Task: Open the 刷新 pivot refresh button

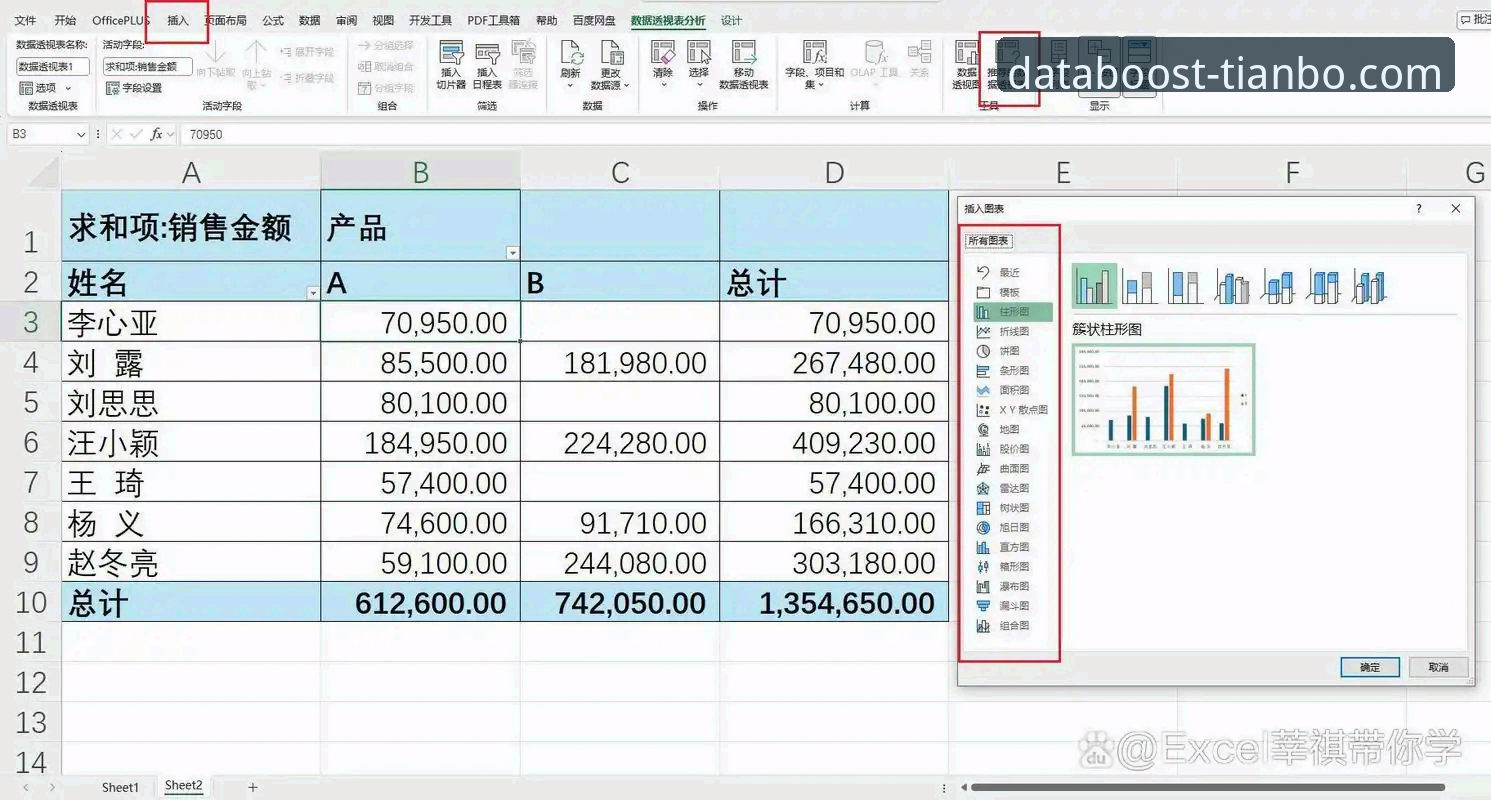Action: click(571, 63)
